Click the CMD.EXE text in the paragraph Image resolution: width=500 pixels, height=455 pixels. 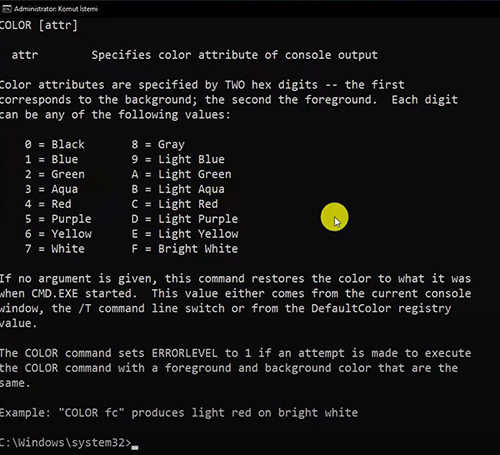click(x=55, y=294)
